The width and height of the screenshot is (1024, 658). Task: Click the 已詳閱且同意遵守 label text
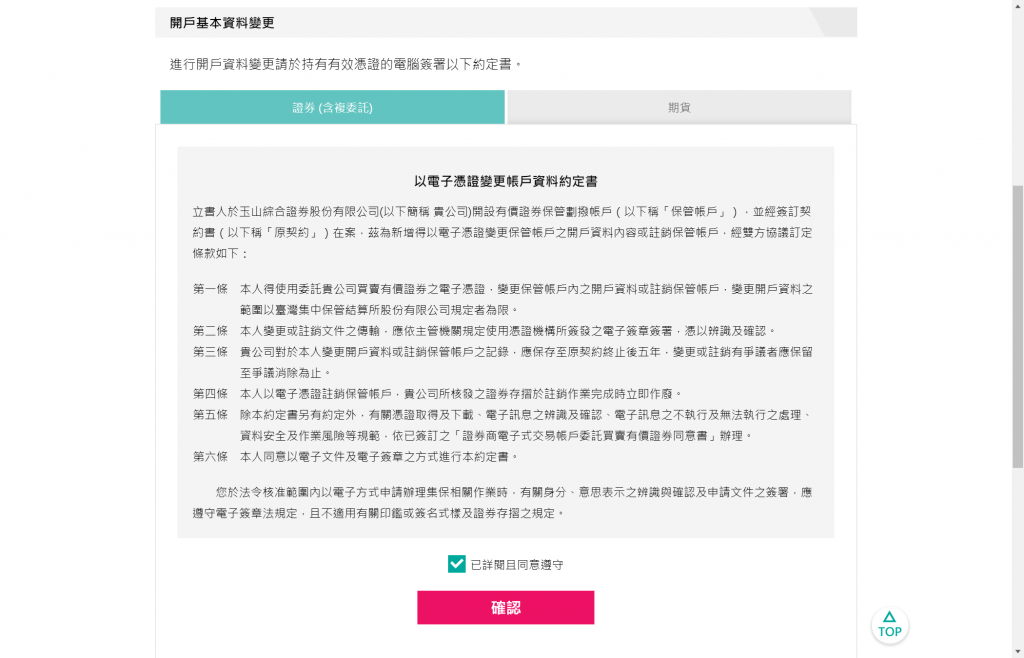pos(517,565)
